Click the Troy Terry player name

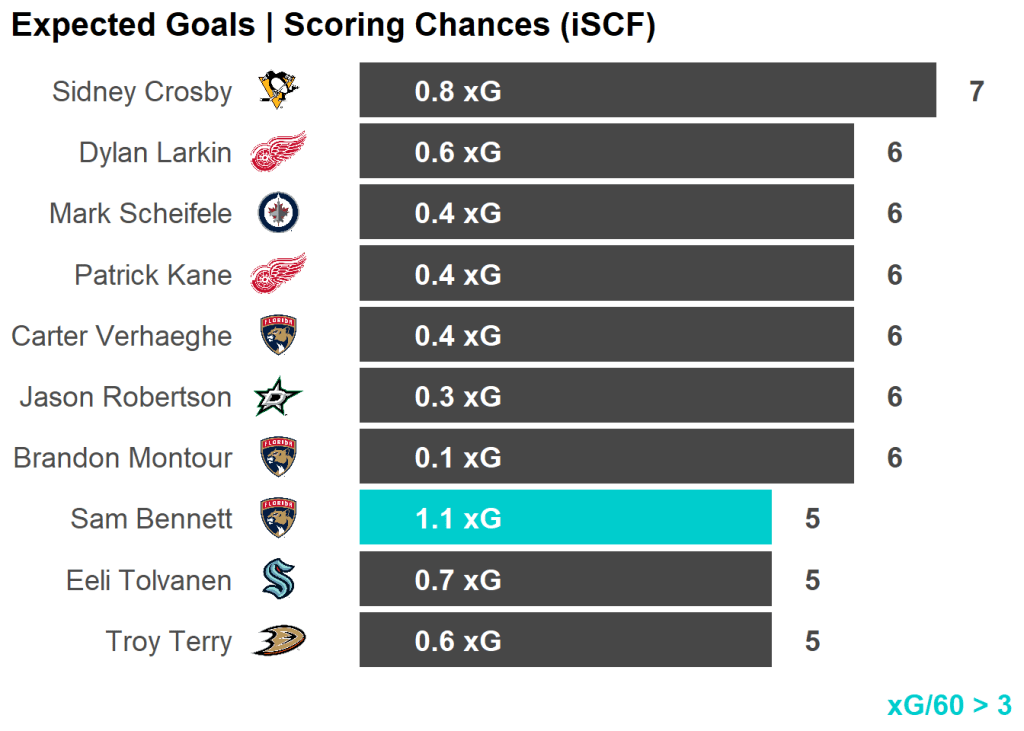click(x=168, y=641)
